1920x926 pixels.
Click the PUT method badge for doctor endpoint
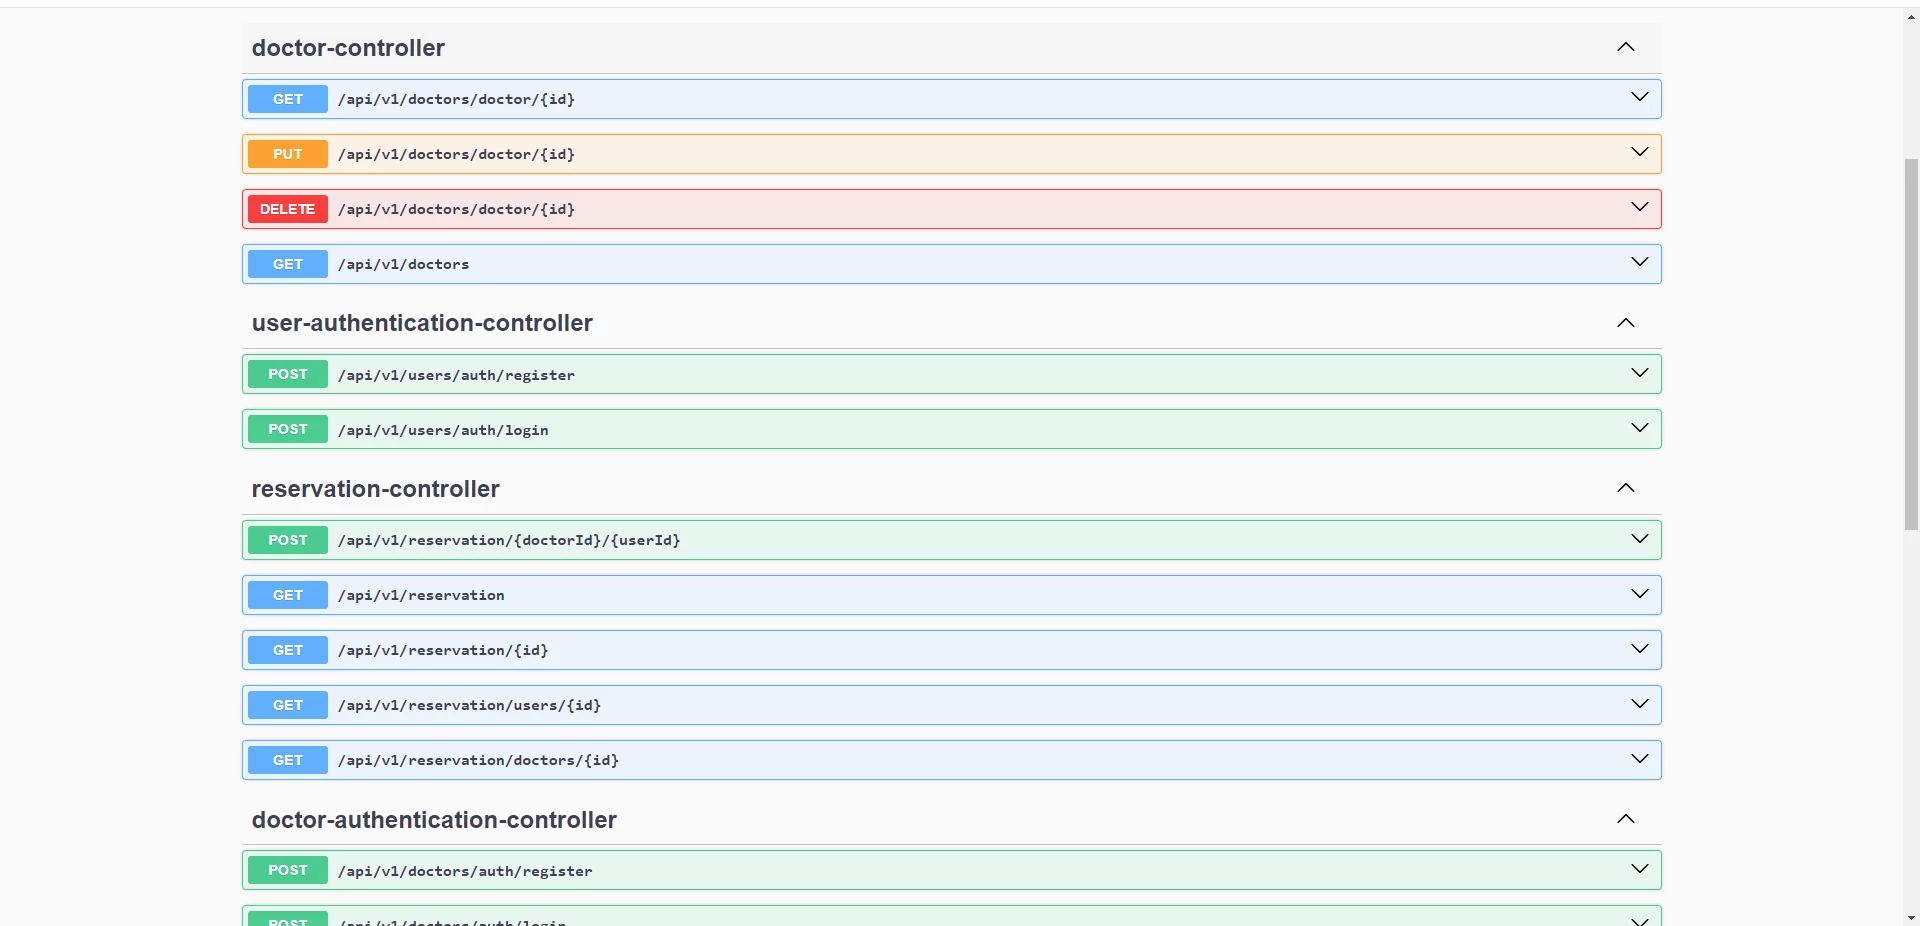[x=287, y=154]
